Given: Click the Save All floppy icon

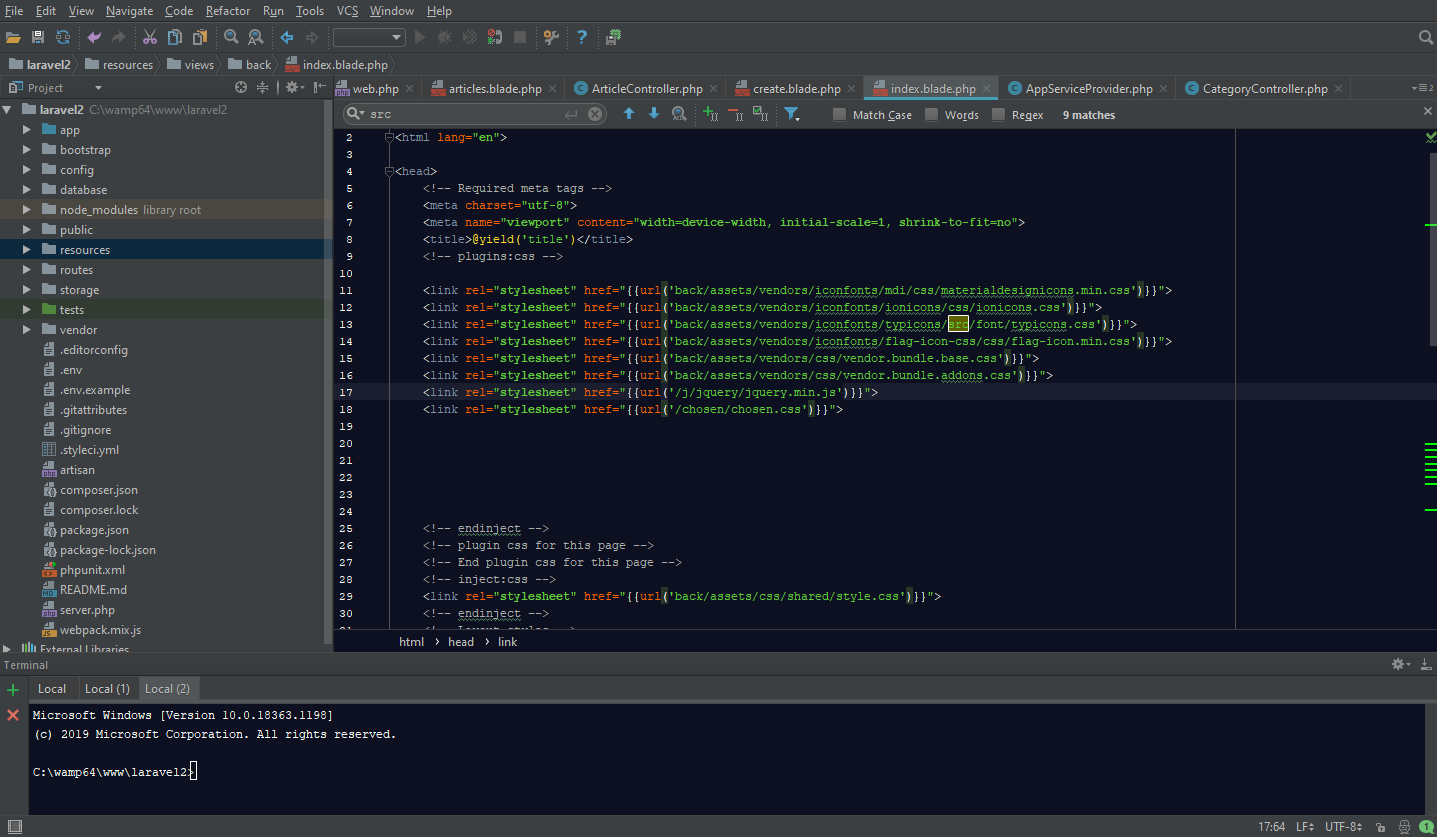Looking at the screenshot, I should (38, 37).
